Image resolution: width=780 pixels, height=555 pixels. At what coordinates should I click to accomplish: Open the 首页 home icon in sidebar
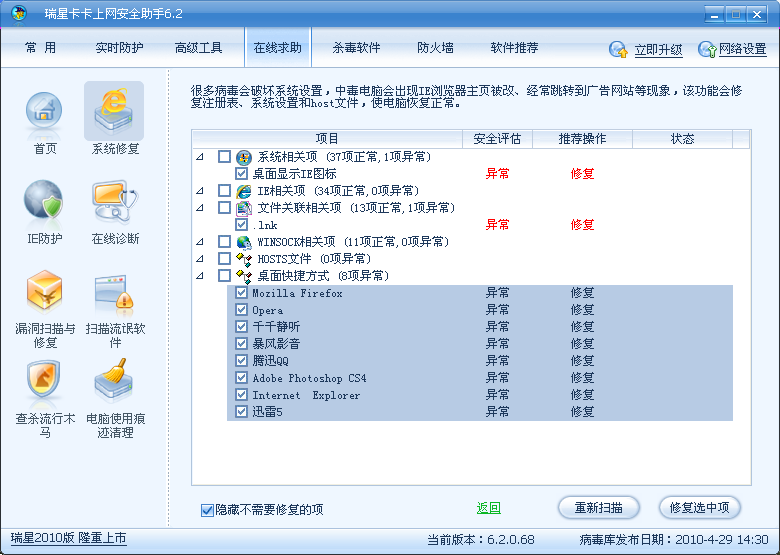click(x=43, y=112)
